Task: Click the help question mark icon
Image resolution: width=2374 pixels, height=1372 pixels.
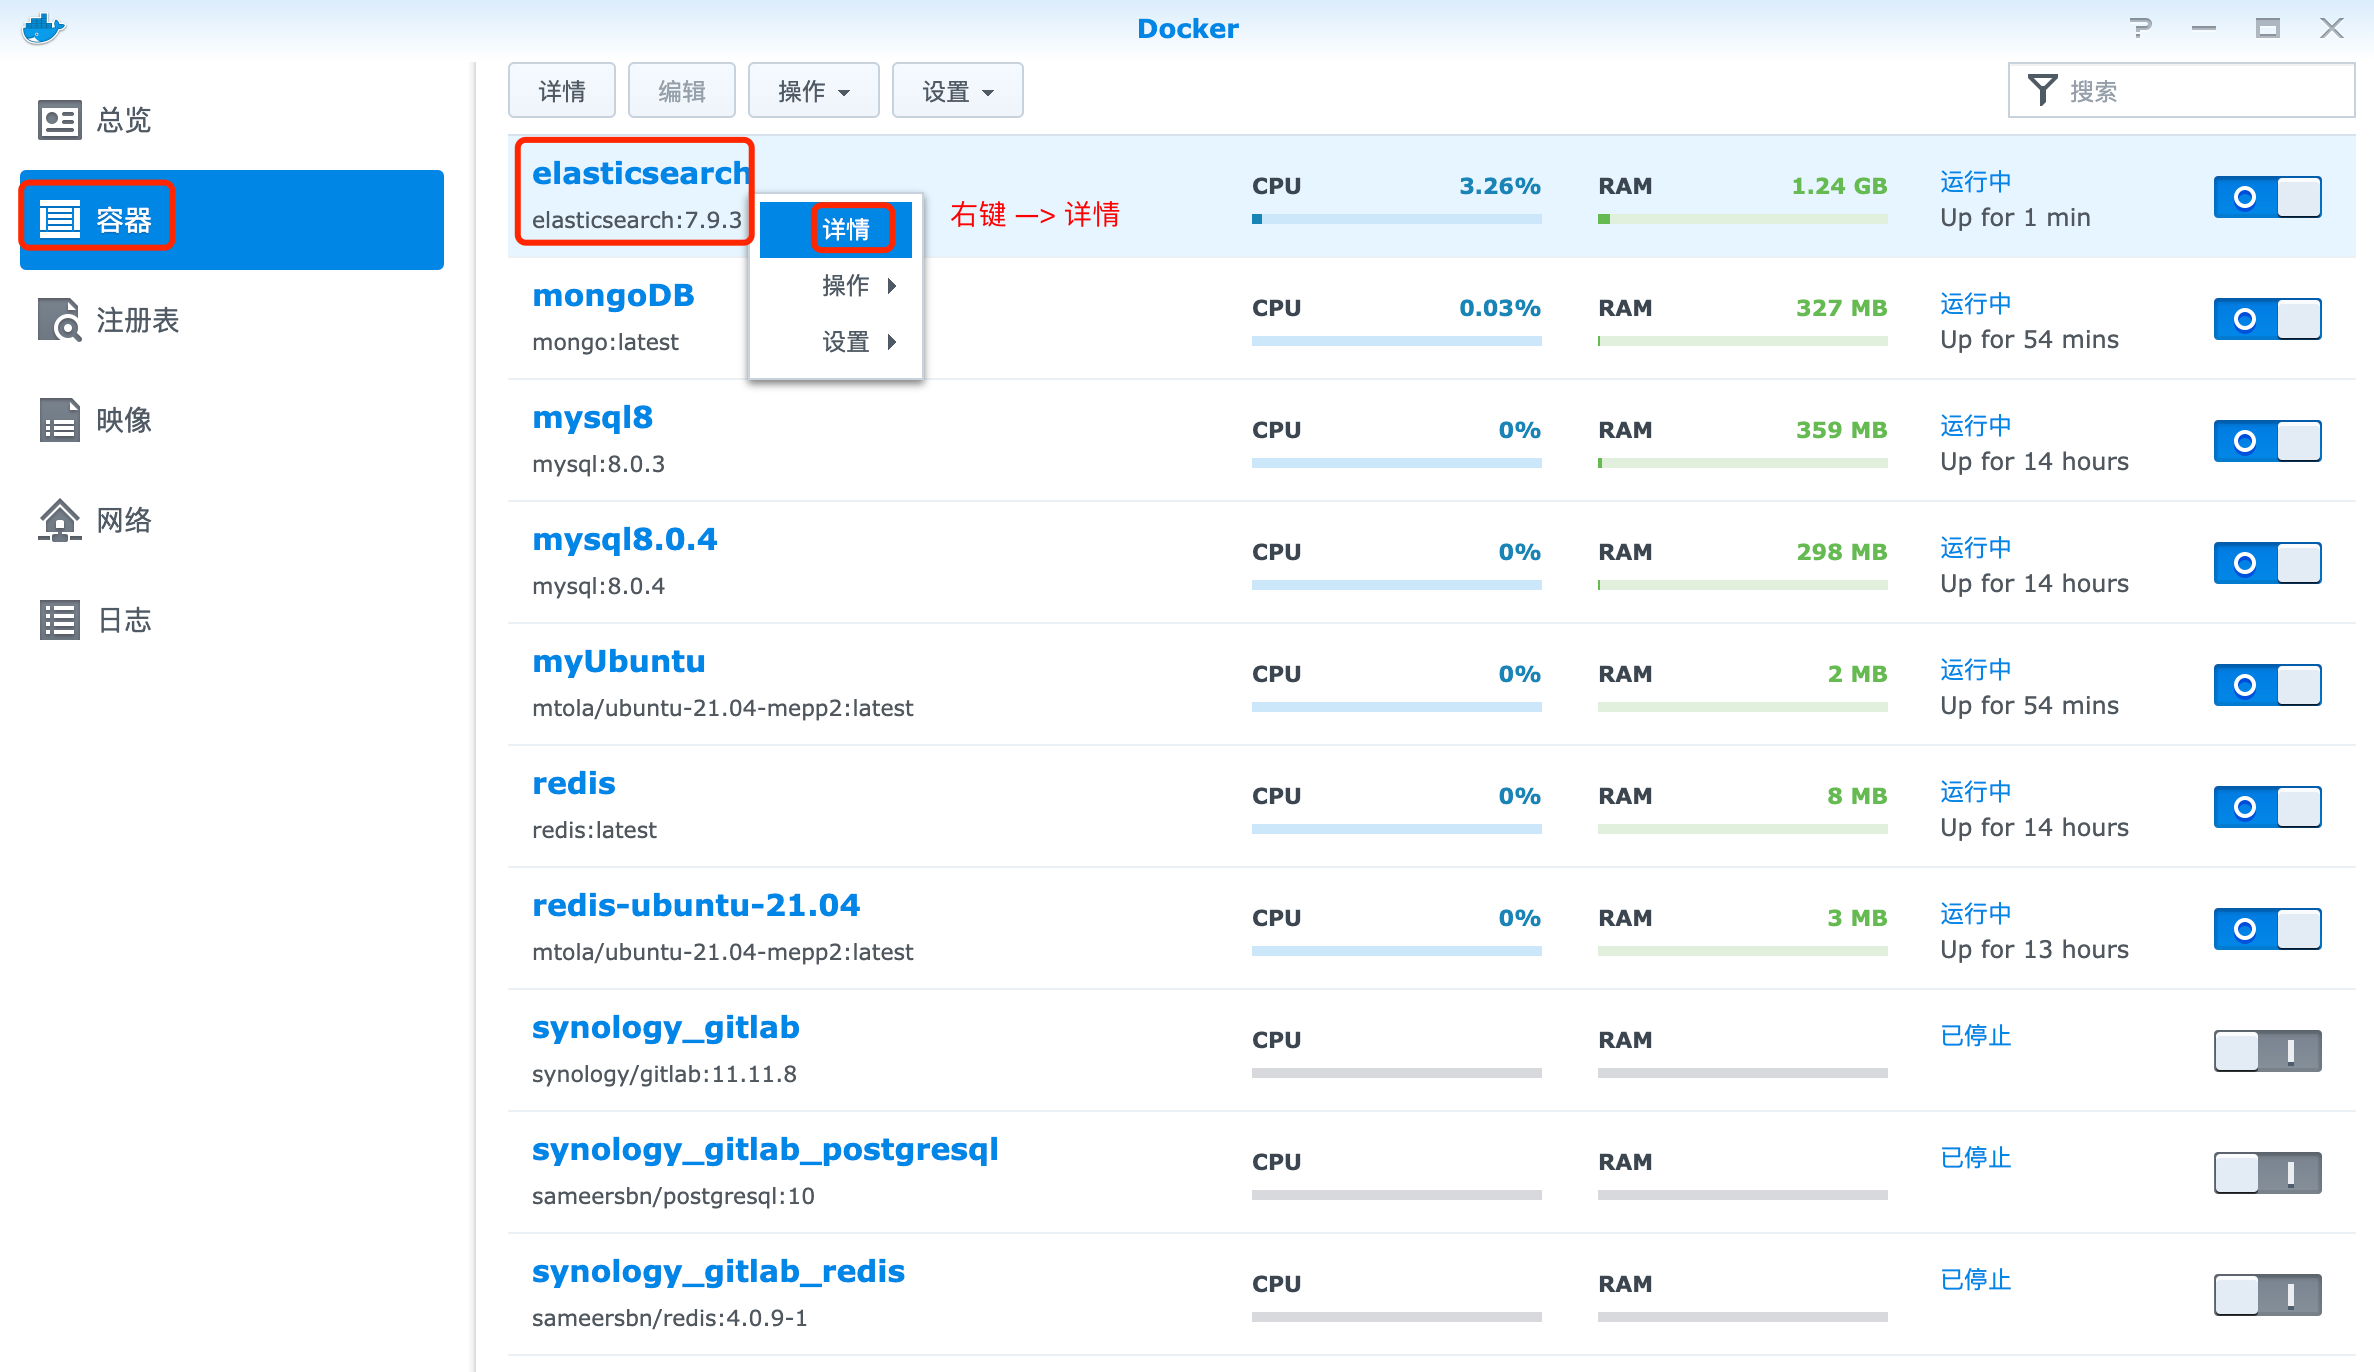Action: [x=2140, y=28]
